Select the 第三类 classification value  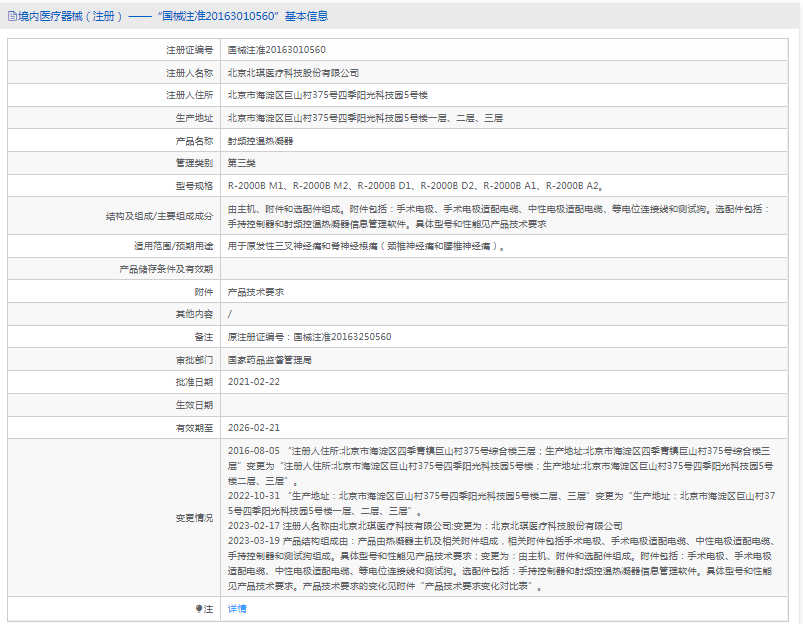(242, 163)
